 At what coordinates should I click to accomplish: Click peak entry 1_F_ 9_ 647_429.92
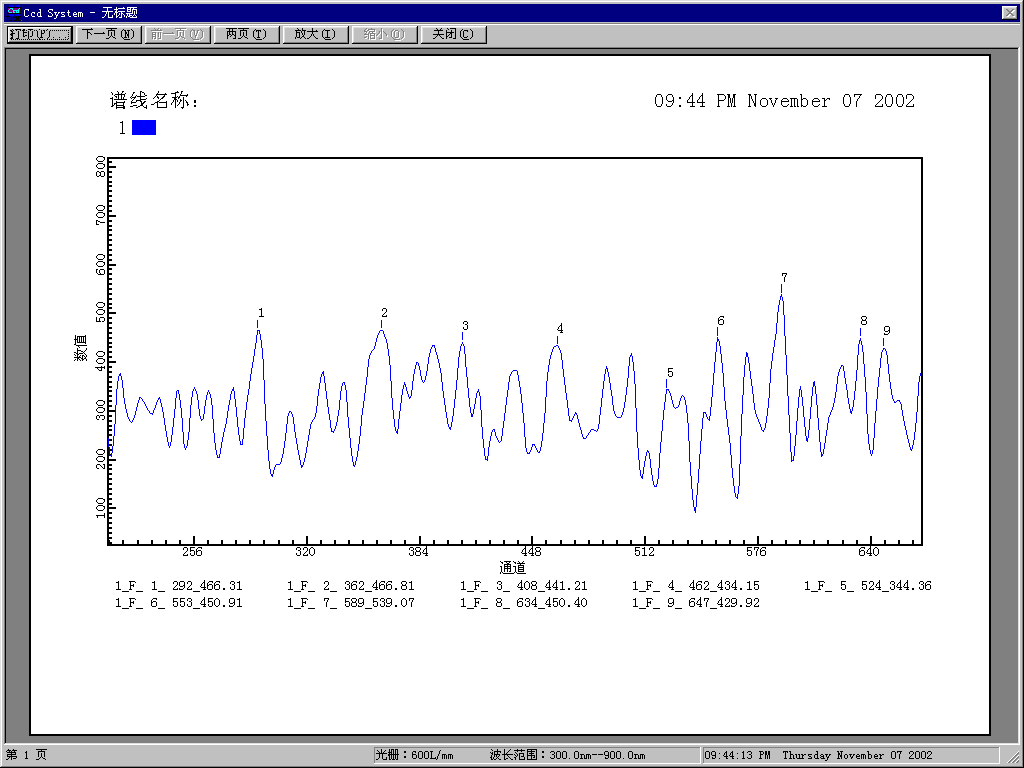(696, 603)
